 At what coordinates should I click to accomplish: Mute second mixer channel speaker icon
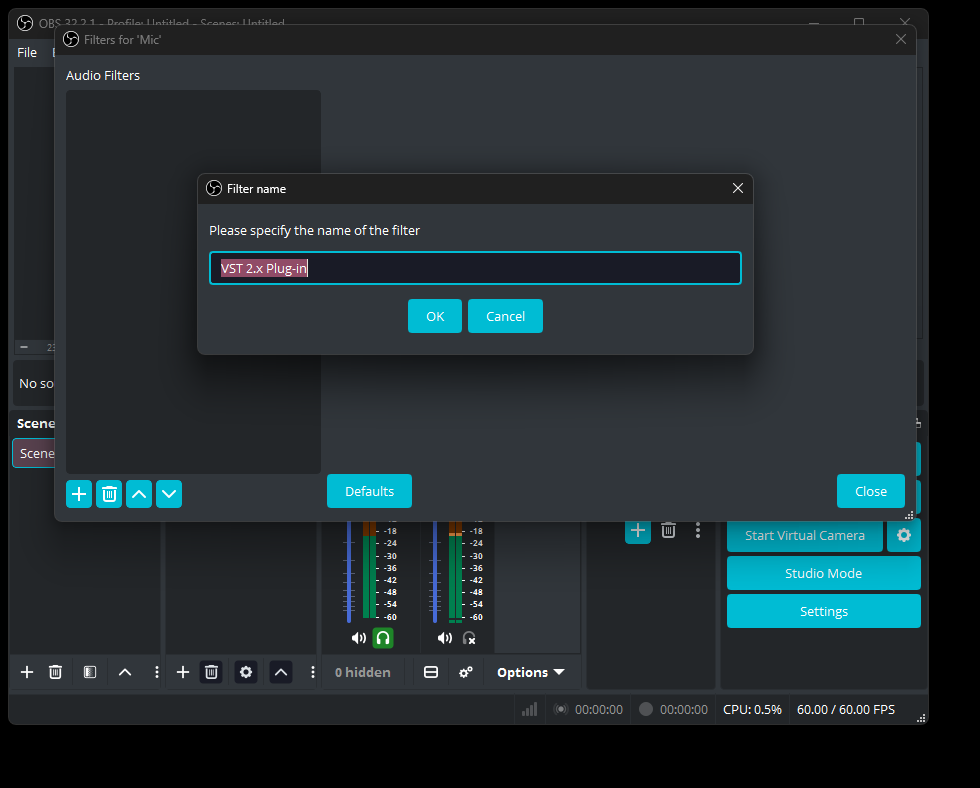pos(444,638)
